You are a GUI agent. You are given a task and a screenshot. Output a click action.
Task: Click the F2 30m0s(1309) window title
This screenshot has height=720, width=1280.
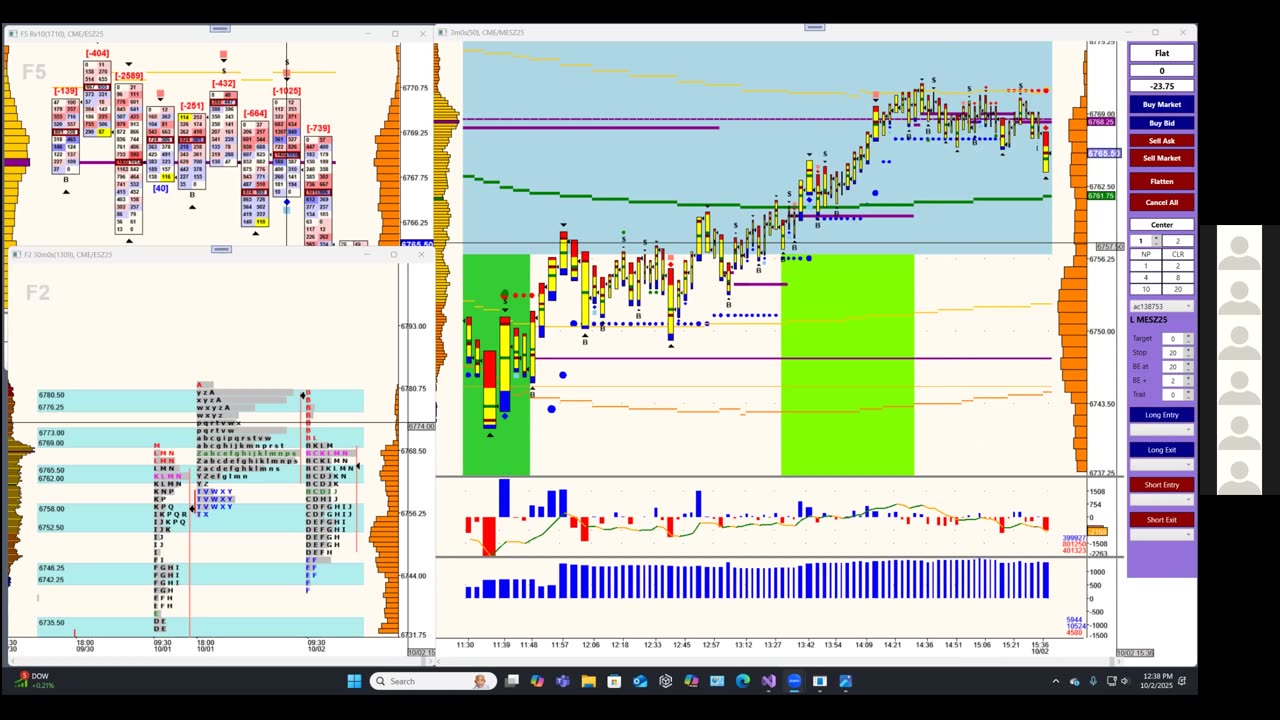[66, 254]
